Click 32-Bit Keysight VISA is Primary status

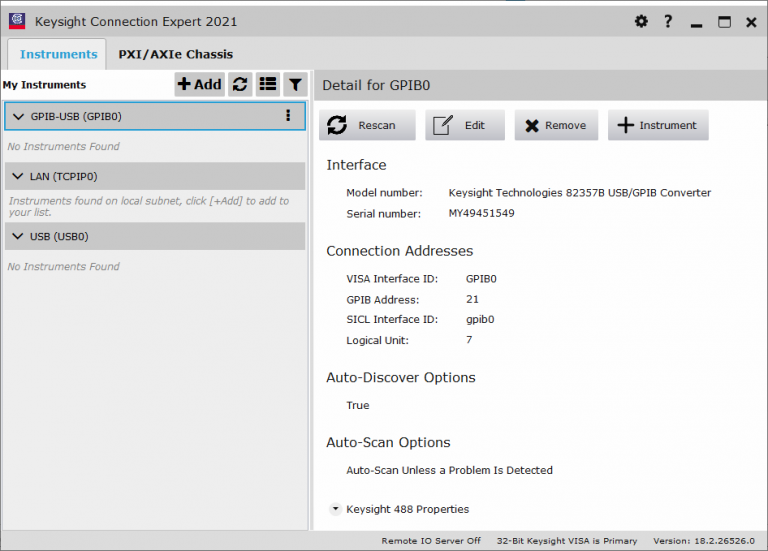(x=565, y=541)
